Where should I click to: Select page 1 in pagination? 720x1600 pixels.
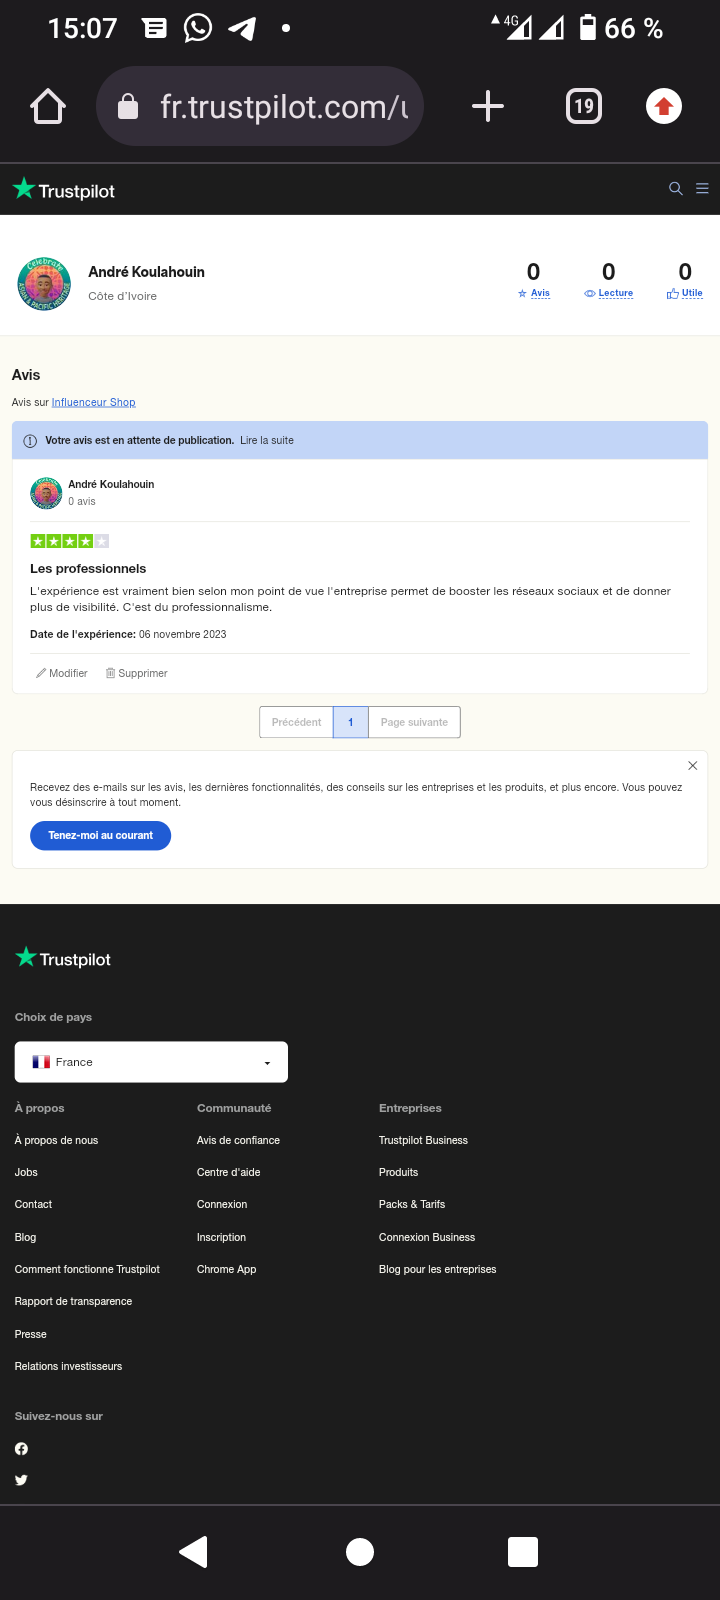[350, 722]
